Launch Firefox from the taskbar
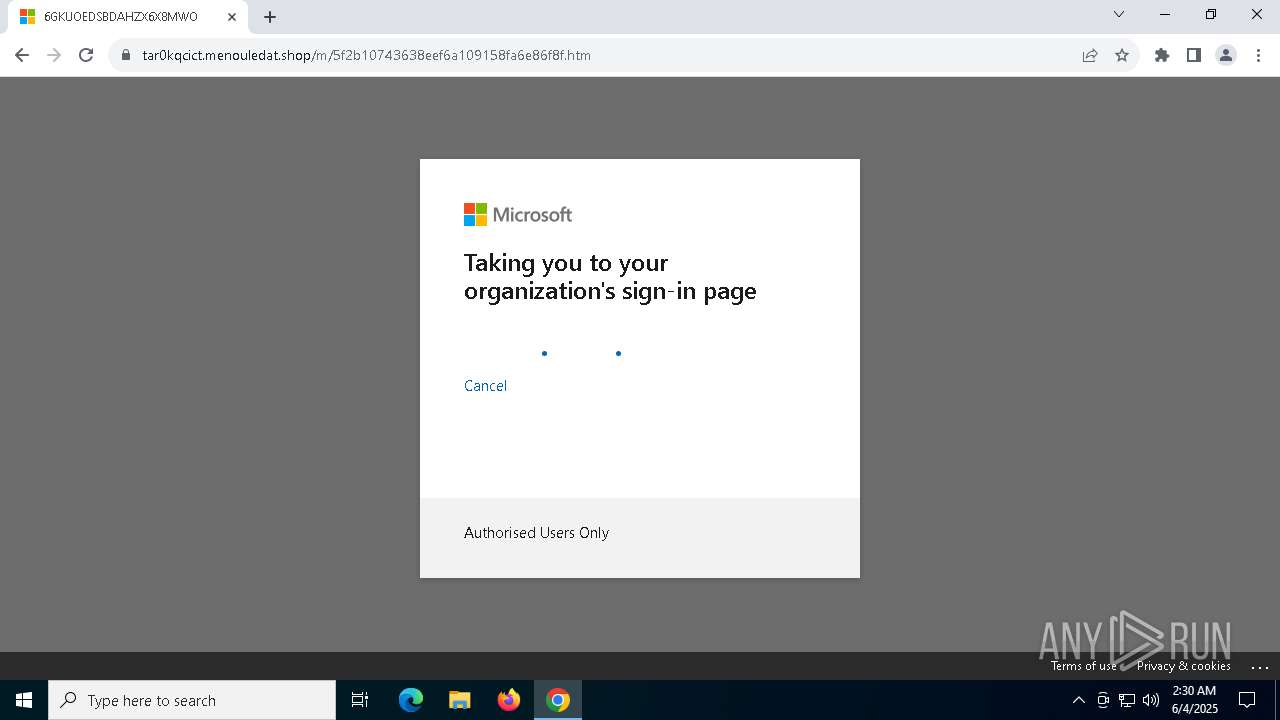This screenshot has width=1280, height=720. pyautogui.click(x=509, y=700)
